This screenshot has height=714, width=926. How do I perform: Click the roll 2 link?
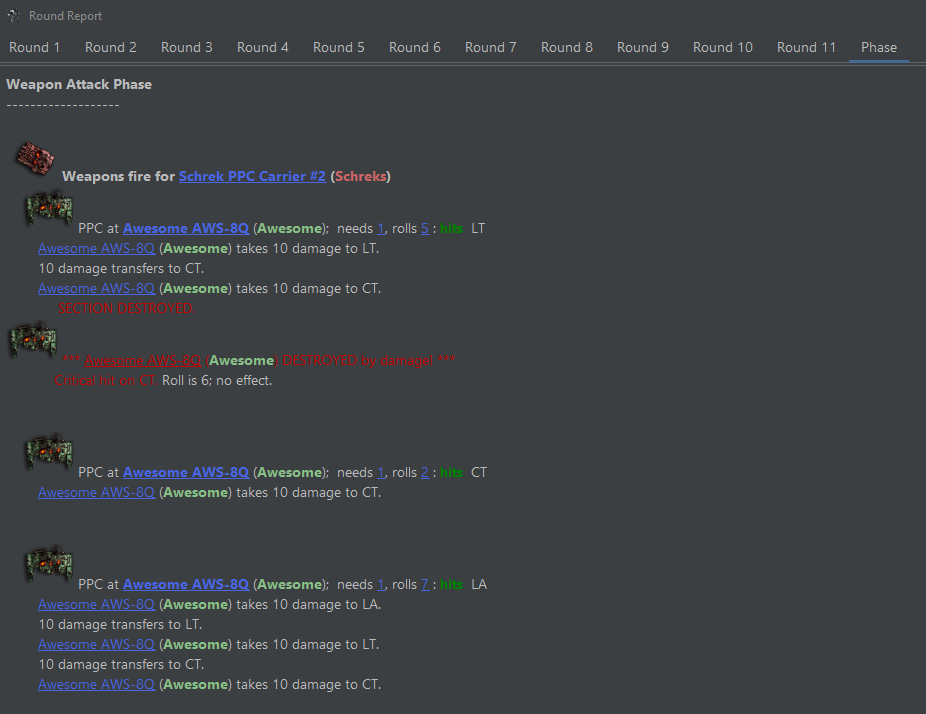tap(425, 472)
